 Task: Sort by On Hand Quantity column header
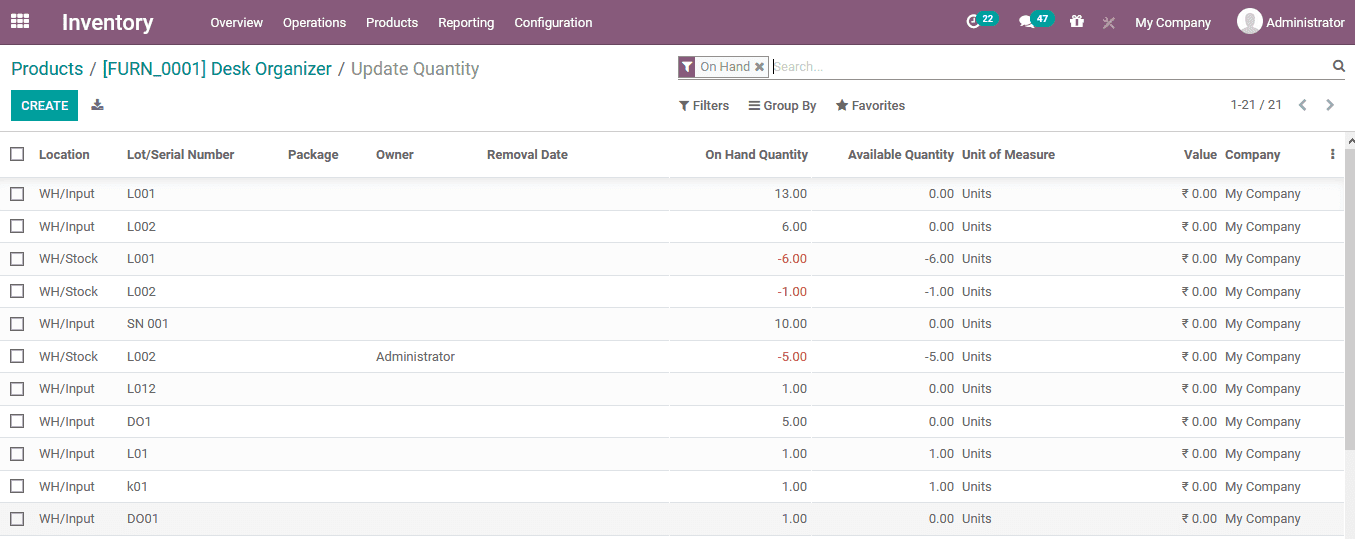pyautogui.click(x=756, y=154)
